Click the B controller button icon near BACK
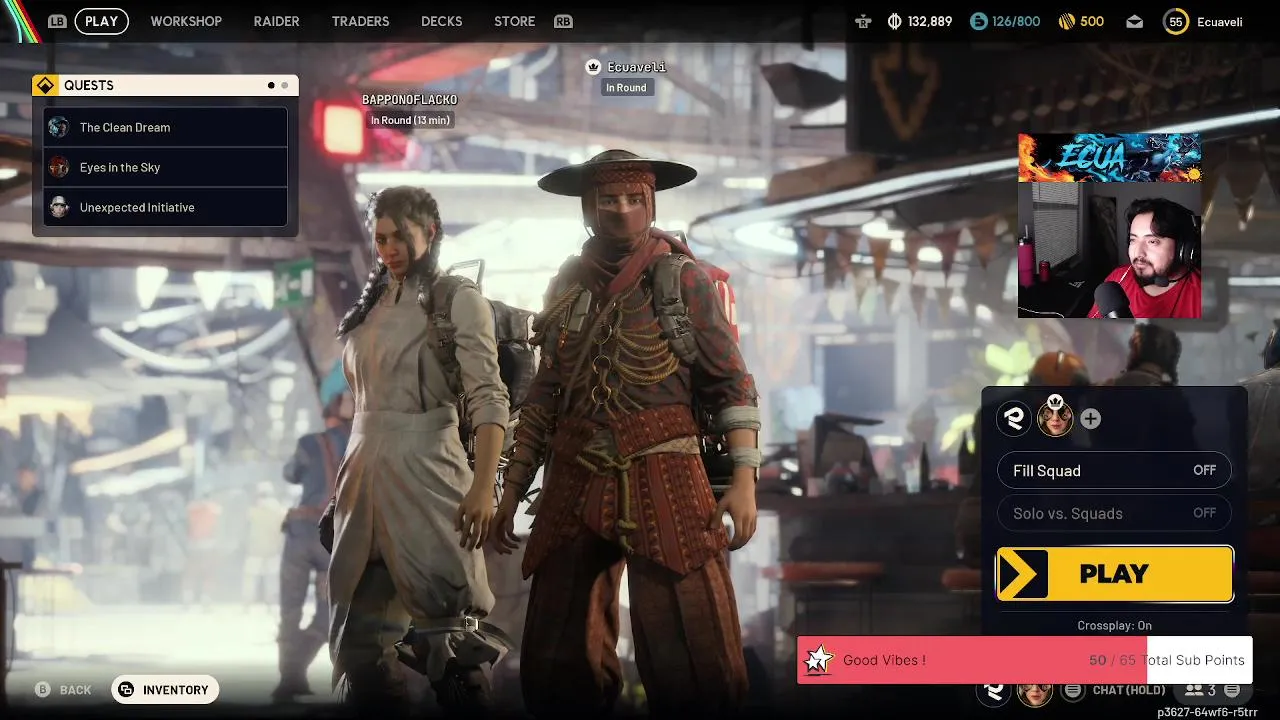The image size is (1280, 720). coord(43,690)
